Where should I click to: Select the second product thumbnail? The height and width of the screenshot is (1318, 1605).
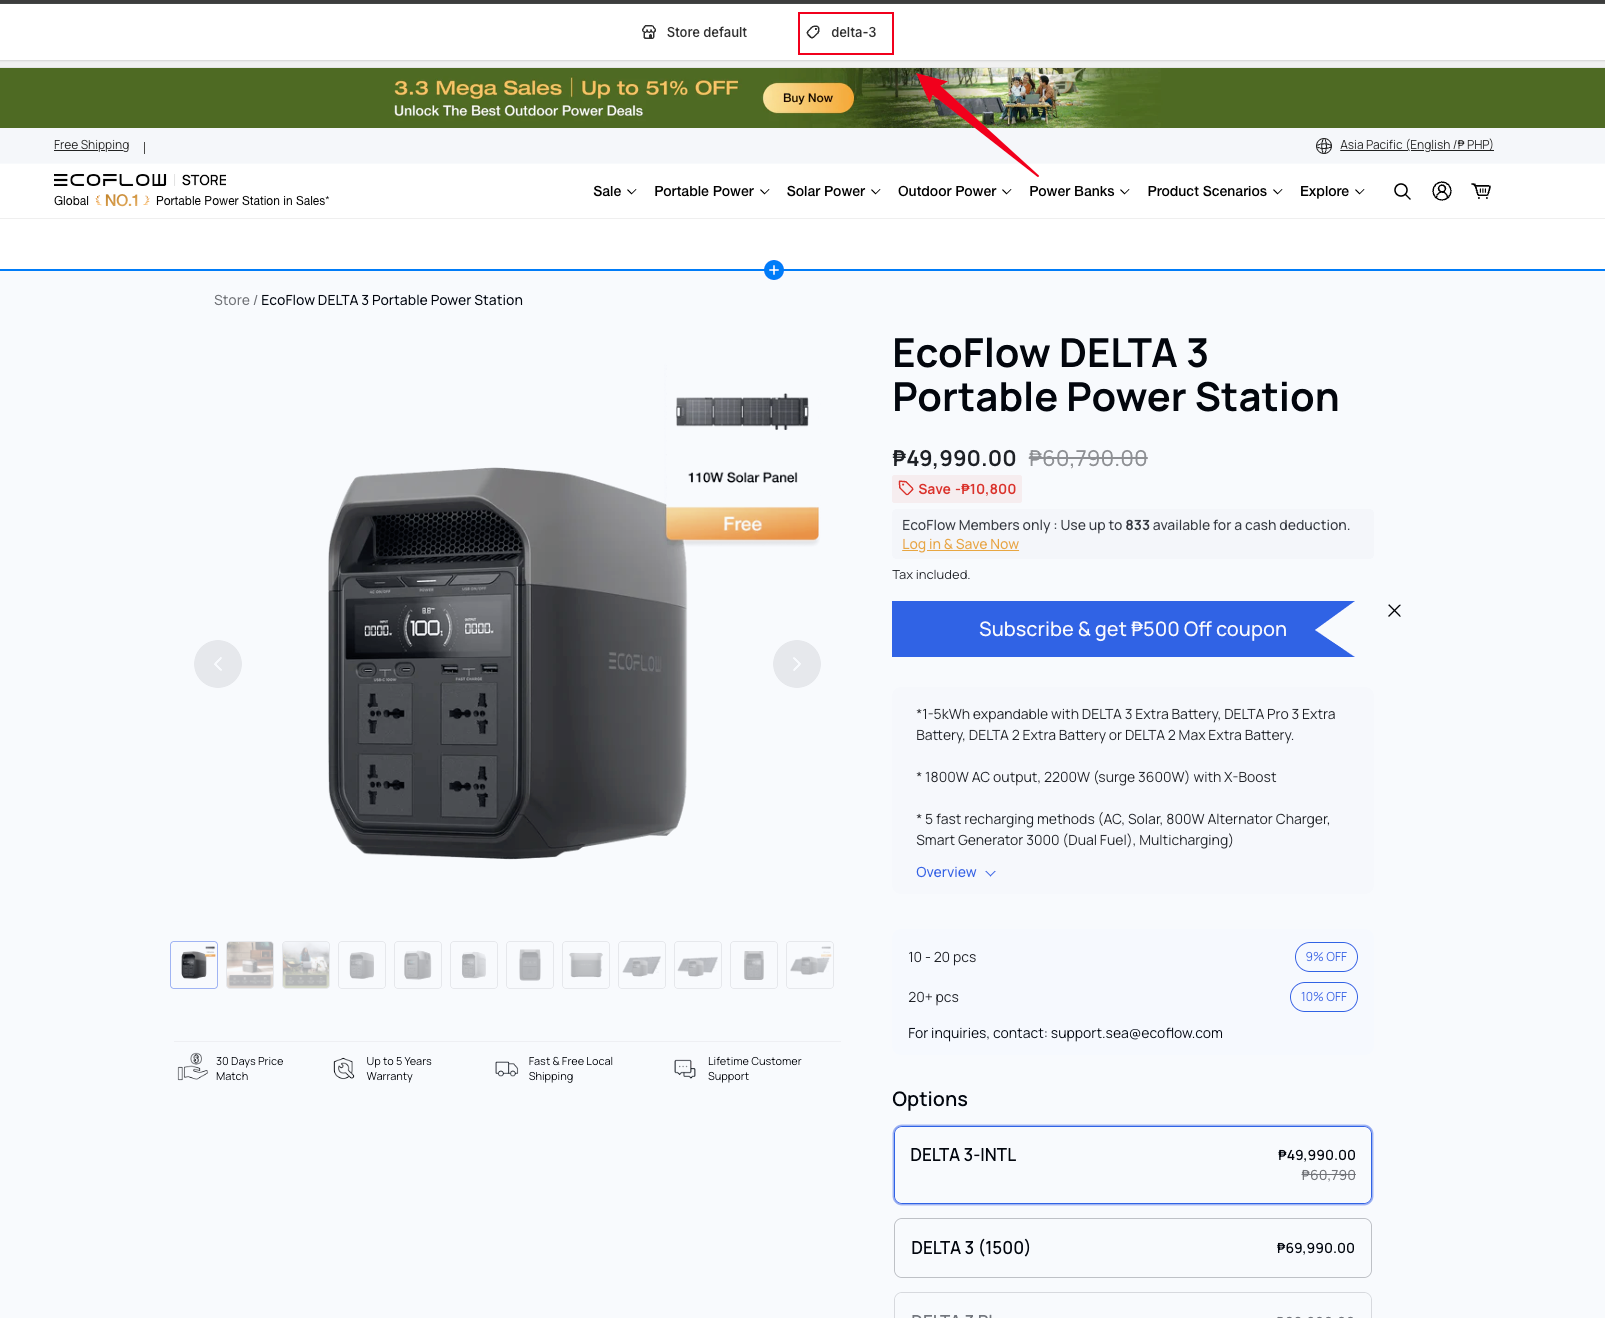[250, 965]
